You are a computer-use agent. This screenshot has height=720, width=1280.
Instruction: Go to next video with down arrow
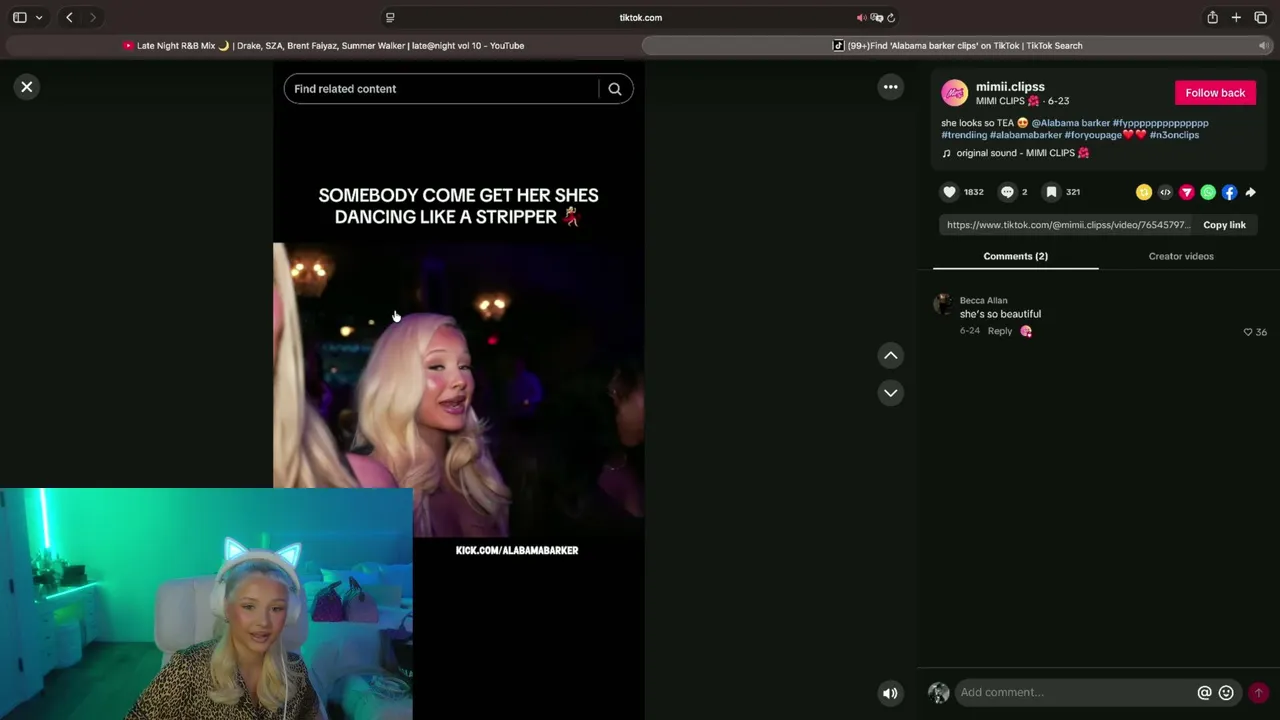tap(890, 393)
